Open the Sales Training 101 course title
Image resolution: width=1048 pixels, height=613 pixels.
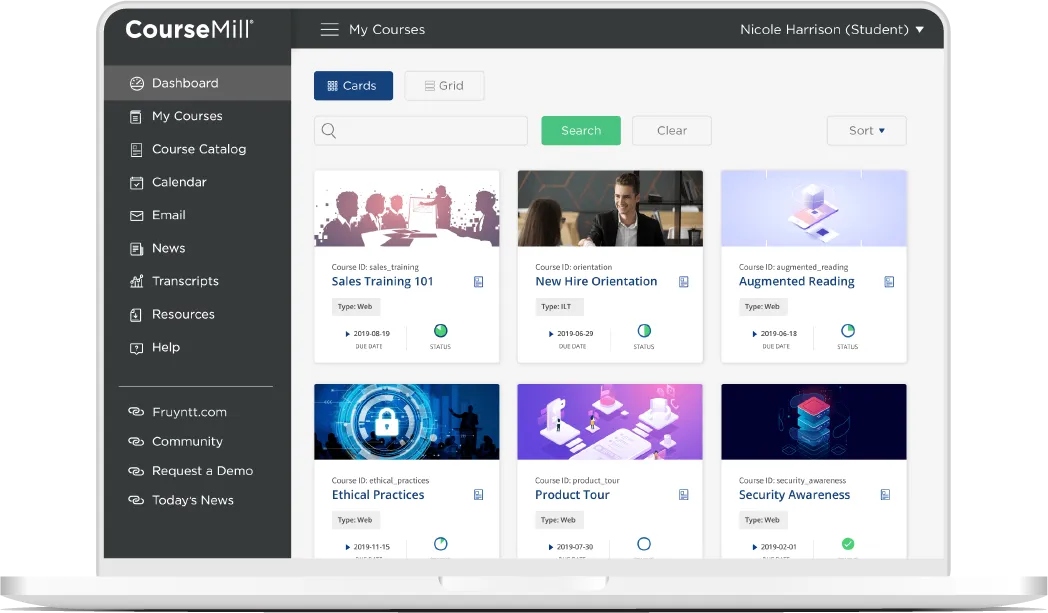pos(382,281)
